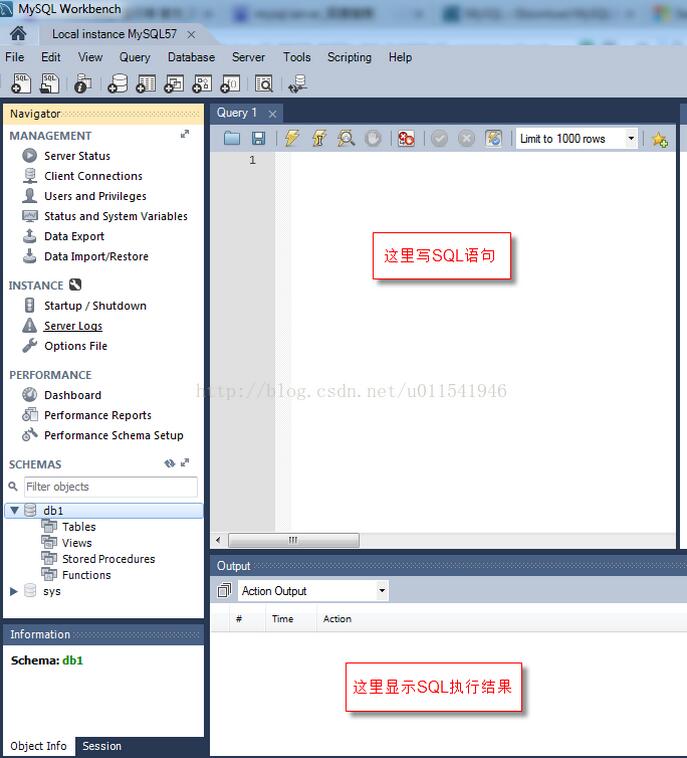Click the reconnect to DBMS toolbar icon
This screenshot has height=758, width=687.
pyautogui.click(x=297, y=85)
